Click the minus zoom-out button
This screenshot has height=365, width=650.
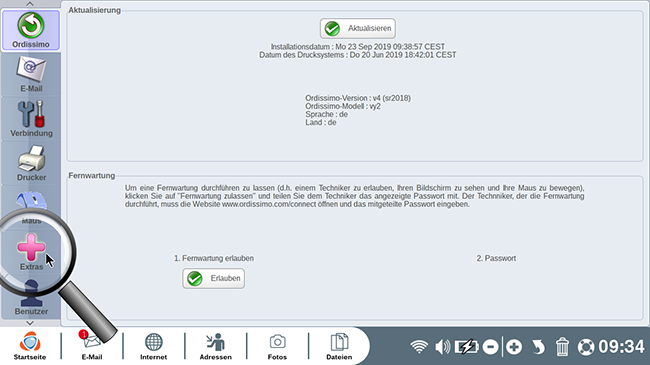pos(490,347)
